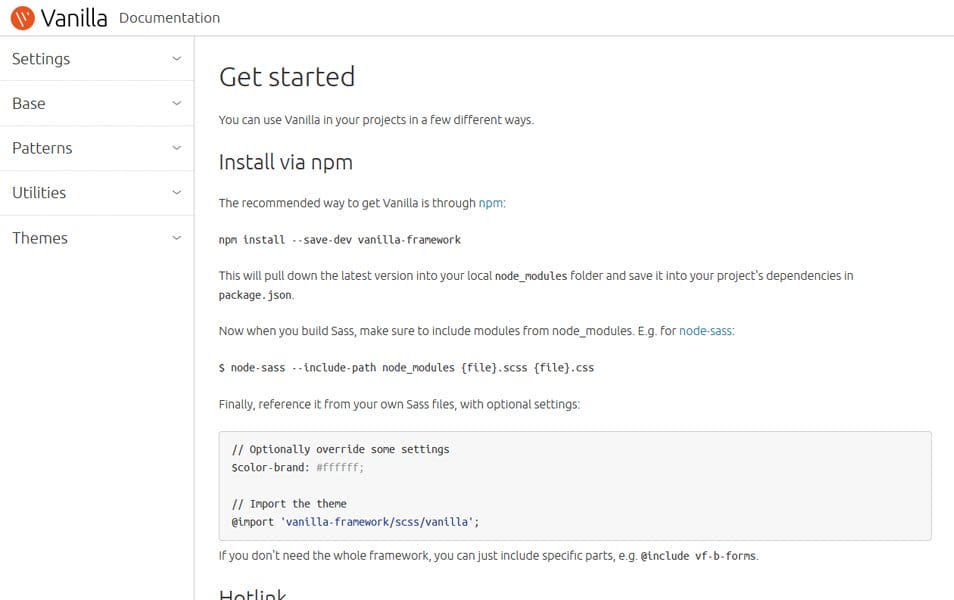Expand the Themes section chevron

[176, 238]
